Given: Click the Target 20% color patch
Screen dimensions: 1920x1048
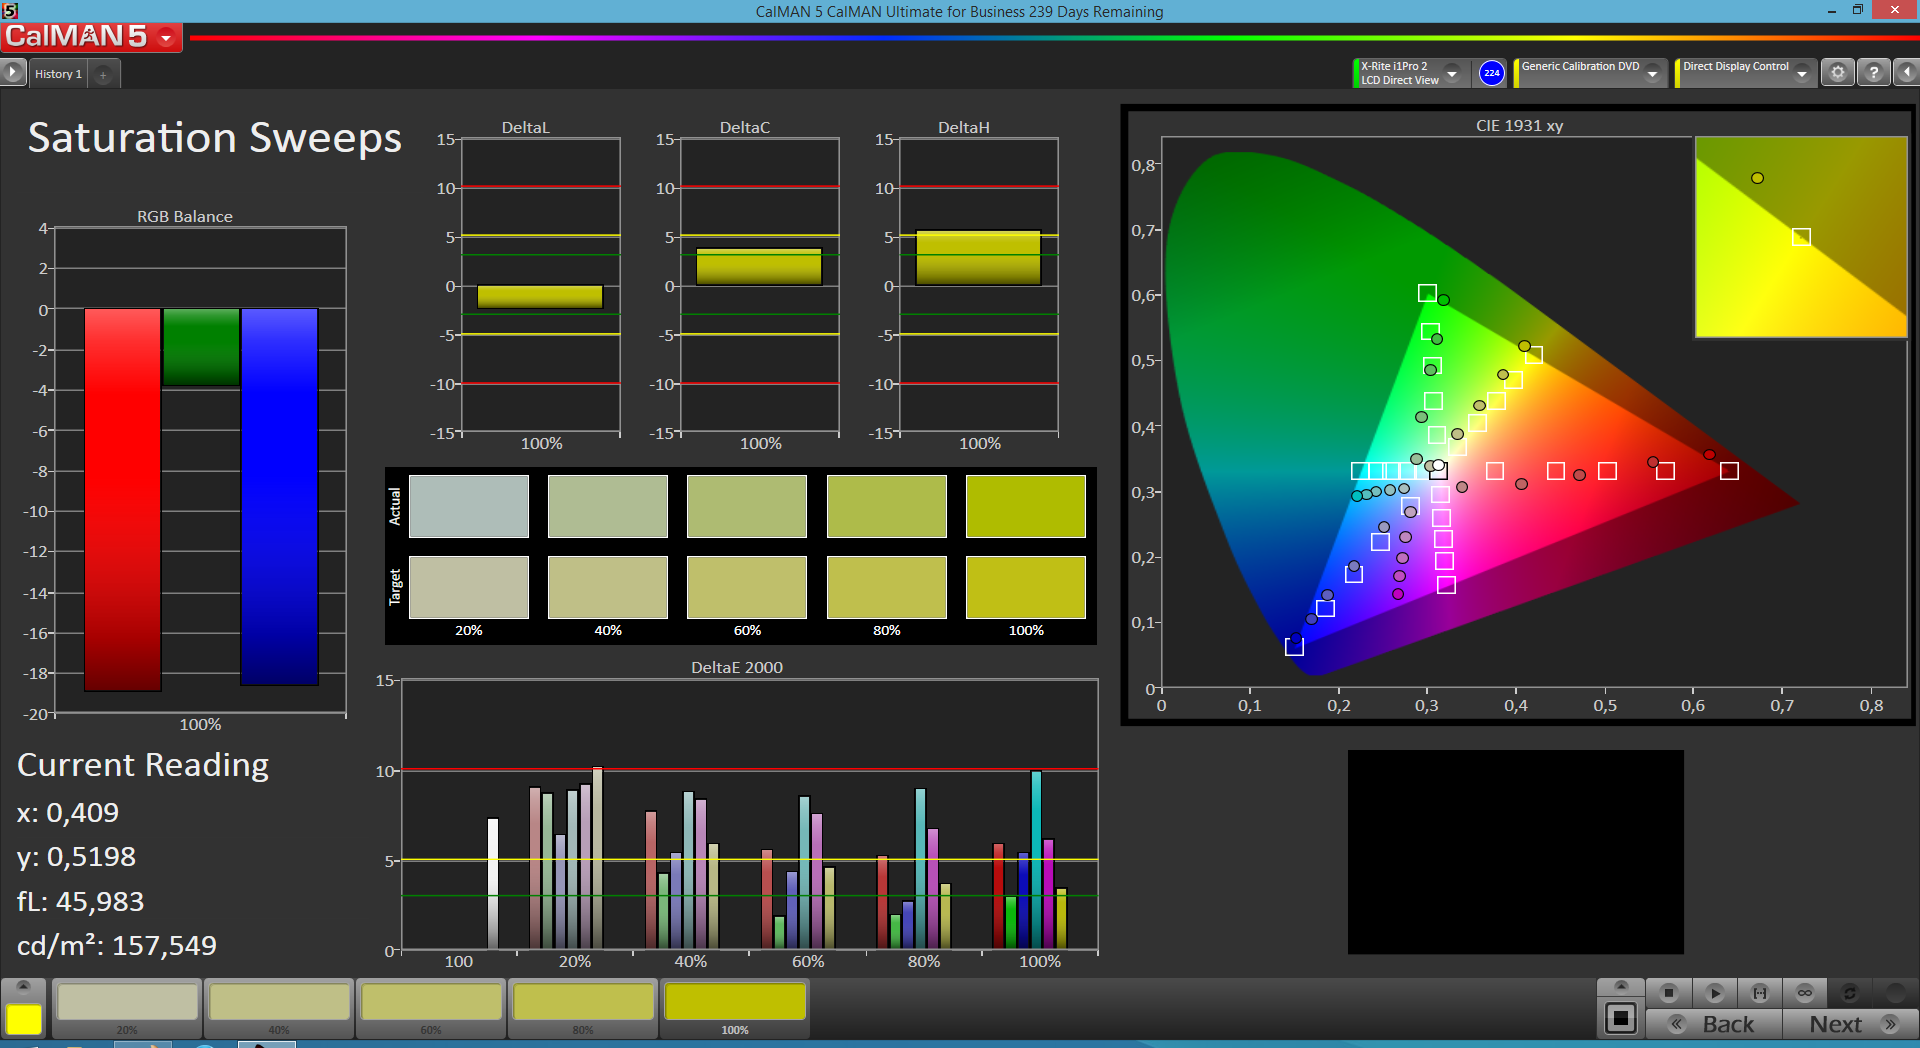Looking at the screenshot, I should pyautogui.click(x=469, y=587).
